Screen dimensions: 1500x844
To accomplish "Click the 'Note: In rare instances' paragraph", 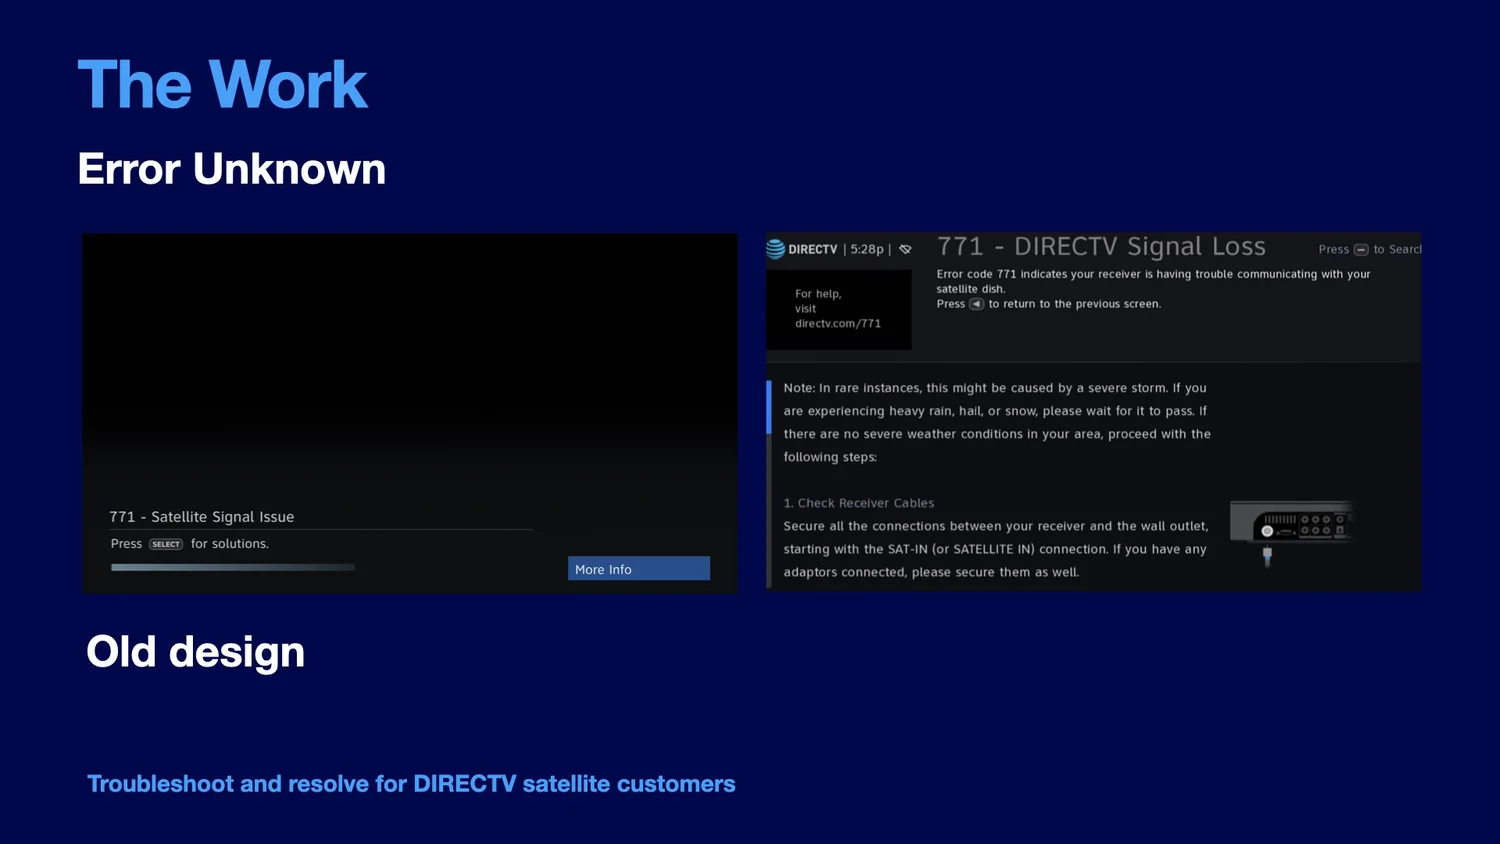I will coord(997,422).
